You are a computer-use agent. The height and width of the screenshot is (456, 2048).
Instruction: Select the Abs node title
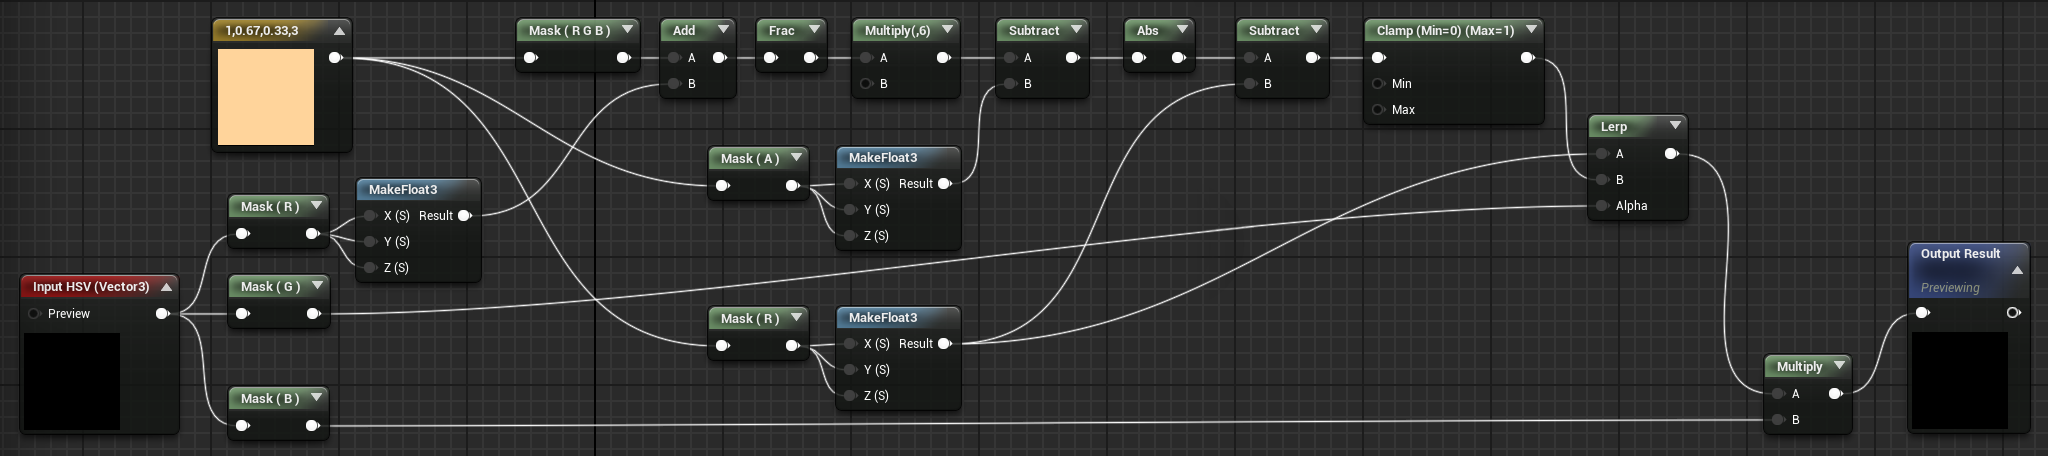(x=1147, y=31)
